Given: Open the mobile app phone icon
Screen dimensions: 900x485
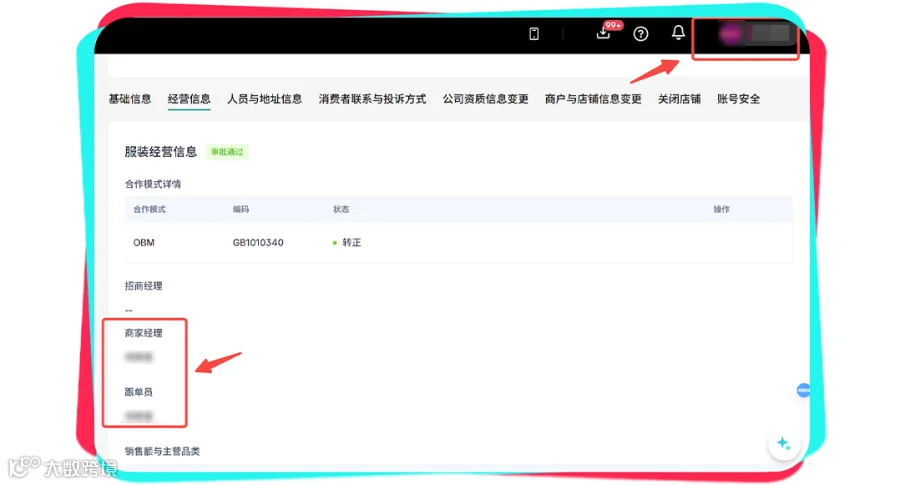Looking at the screenshot, I should (534, 34).
